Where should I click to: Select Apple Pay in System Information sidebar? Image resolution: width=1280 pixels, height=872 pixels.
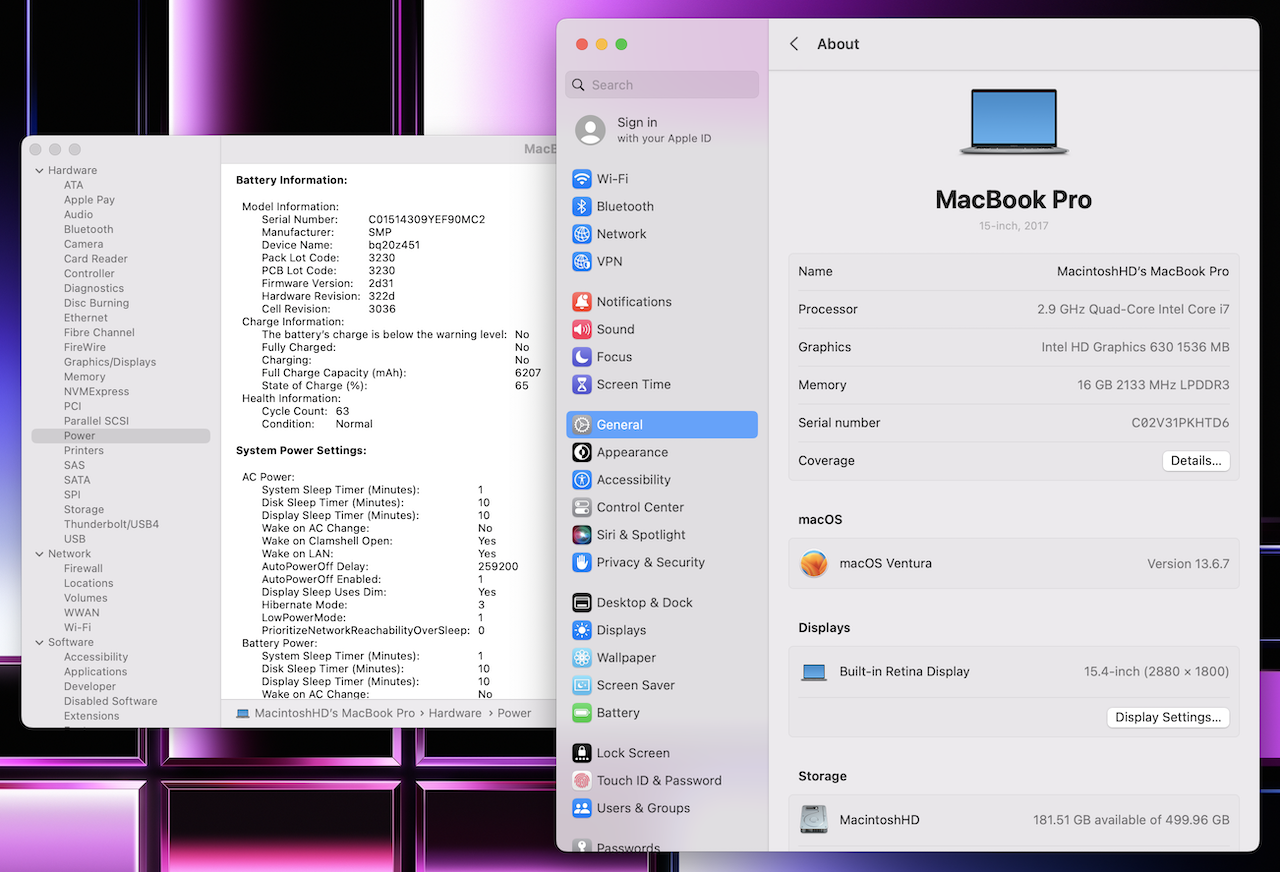coord(89,200)
